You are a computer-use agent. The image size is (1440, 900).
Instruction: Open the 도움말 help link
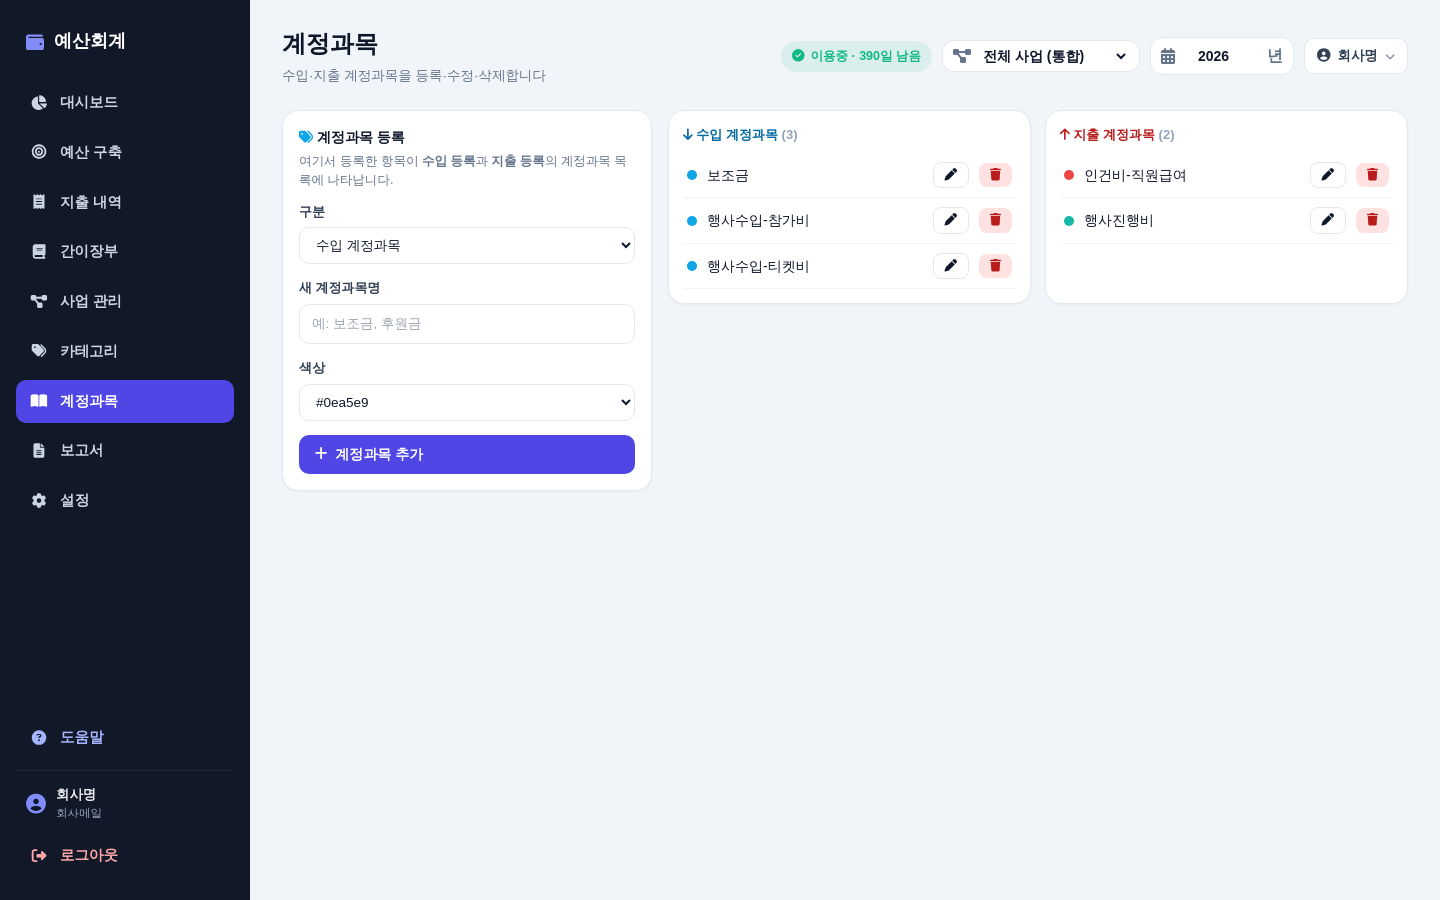[x=125, y=737]
